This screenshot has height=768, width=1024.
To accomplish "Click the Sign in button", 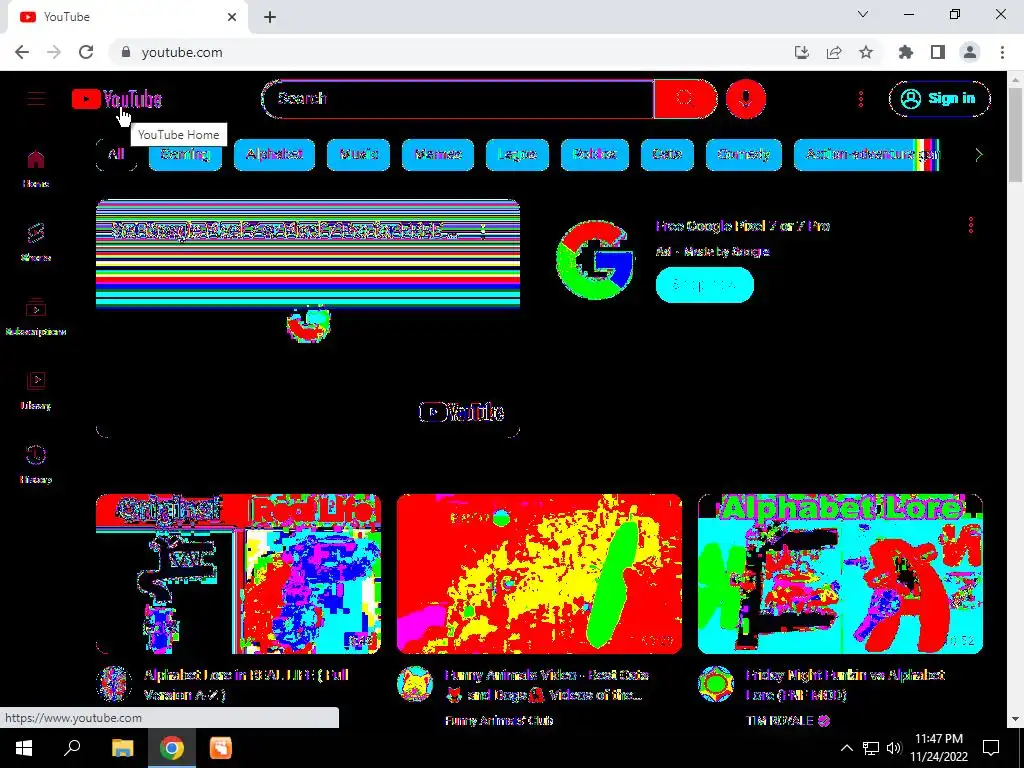I will tap(939, 99).
